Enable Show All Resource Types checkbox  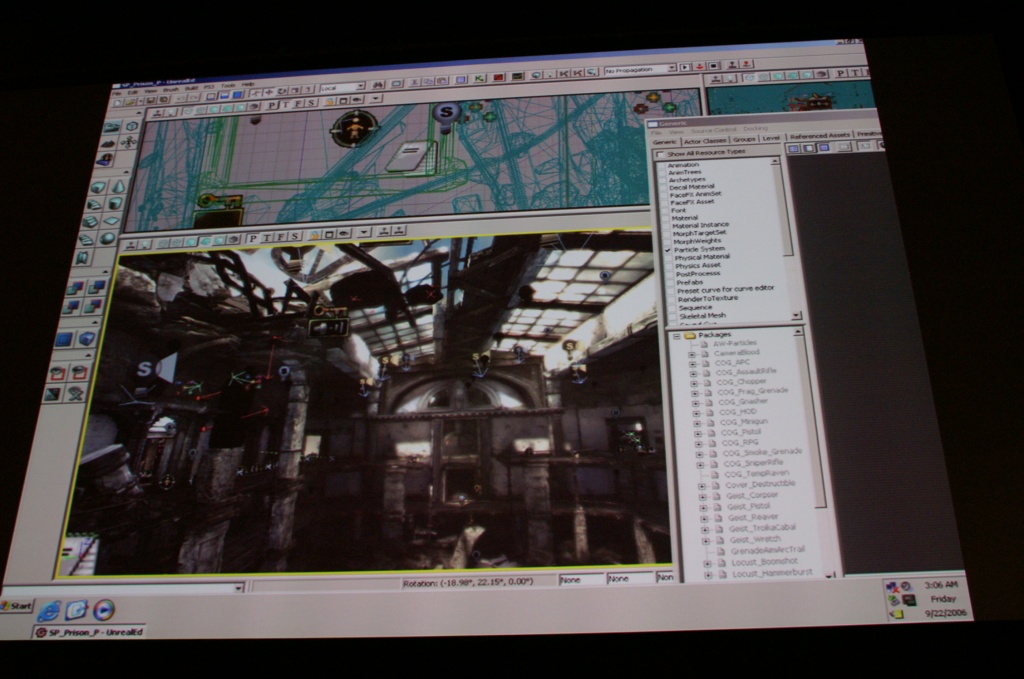pos(659,153)
